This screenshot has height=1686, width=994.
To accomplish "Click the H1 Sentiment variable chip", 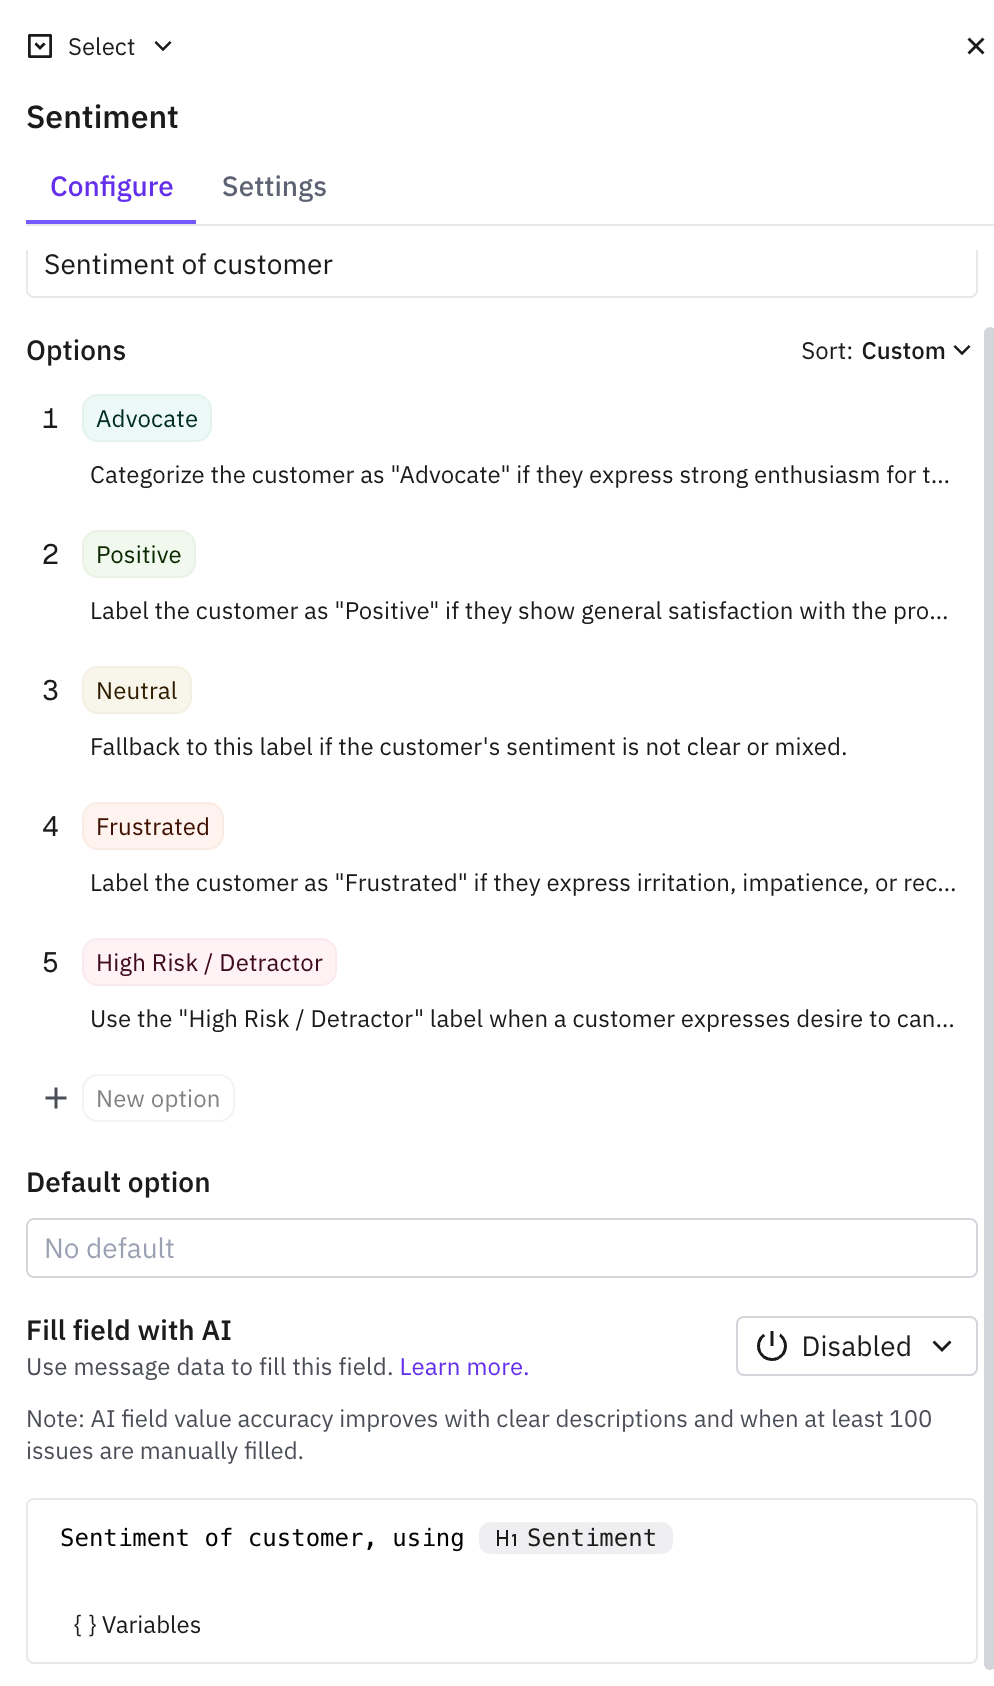I will click(x=576, y=1538).
